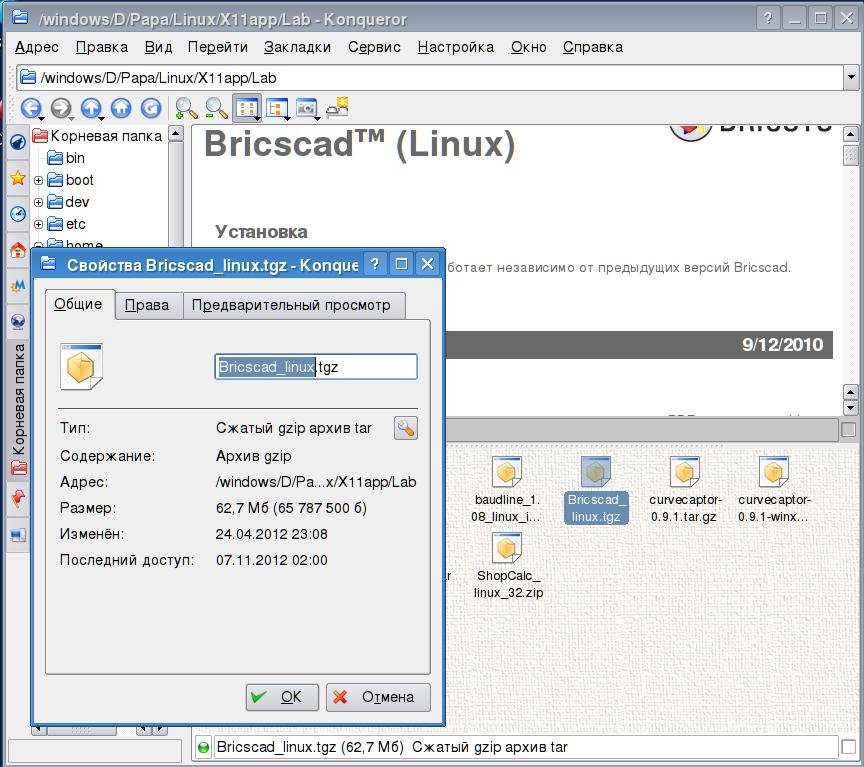Image resolution: width=864 pixels, height=767 pixels.
Task: Select Корневая папка root in the tree
Action: pyautogui.click(x=97, y=136)
